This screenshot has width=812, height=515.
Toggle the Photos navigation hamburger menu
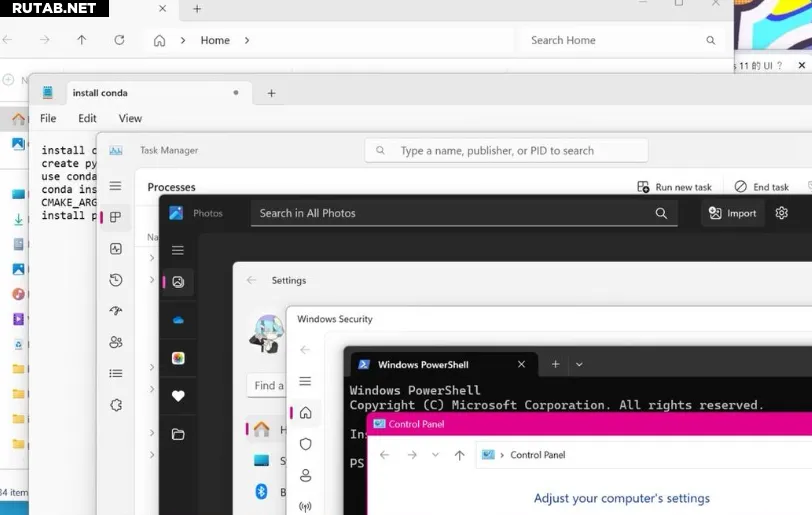click(178, 250)
